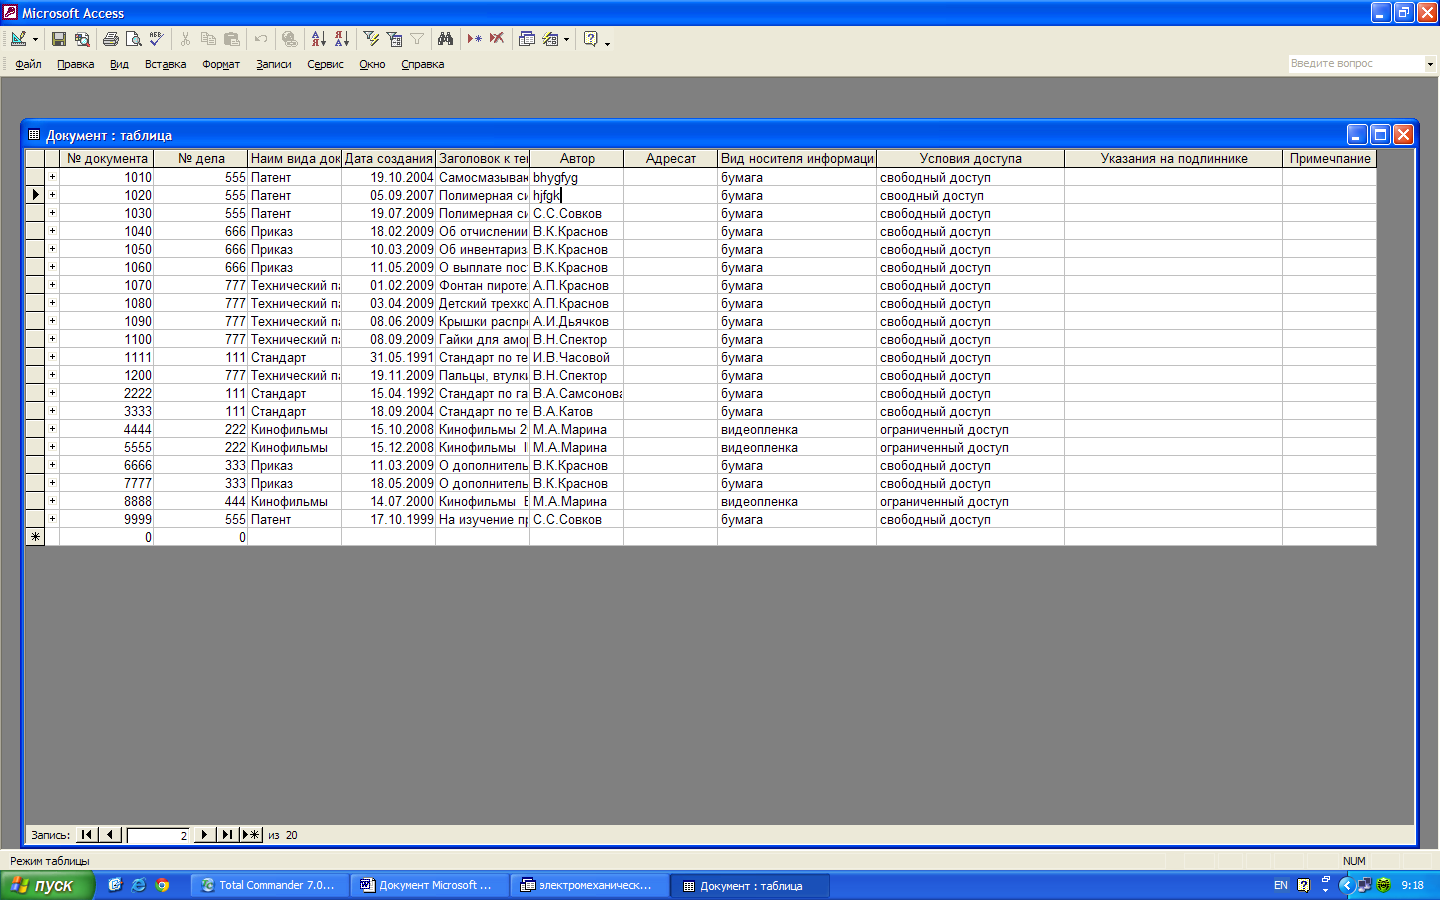Save the table with the floppy icon
Viewport: 1440px width, 900px height.
[59, 39]
